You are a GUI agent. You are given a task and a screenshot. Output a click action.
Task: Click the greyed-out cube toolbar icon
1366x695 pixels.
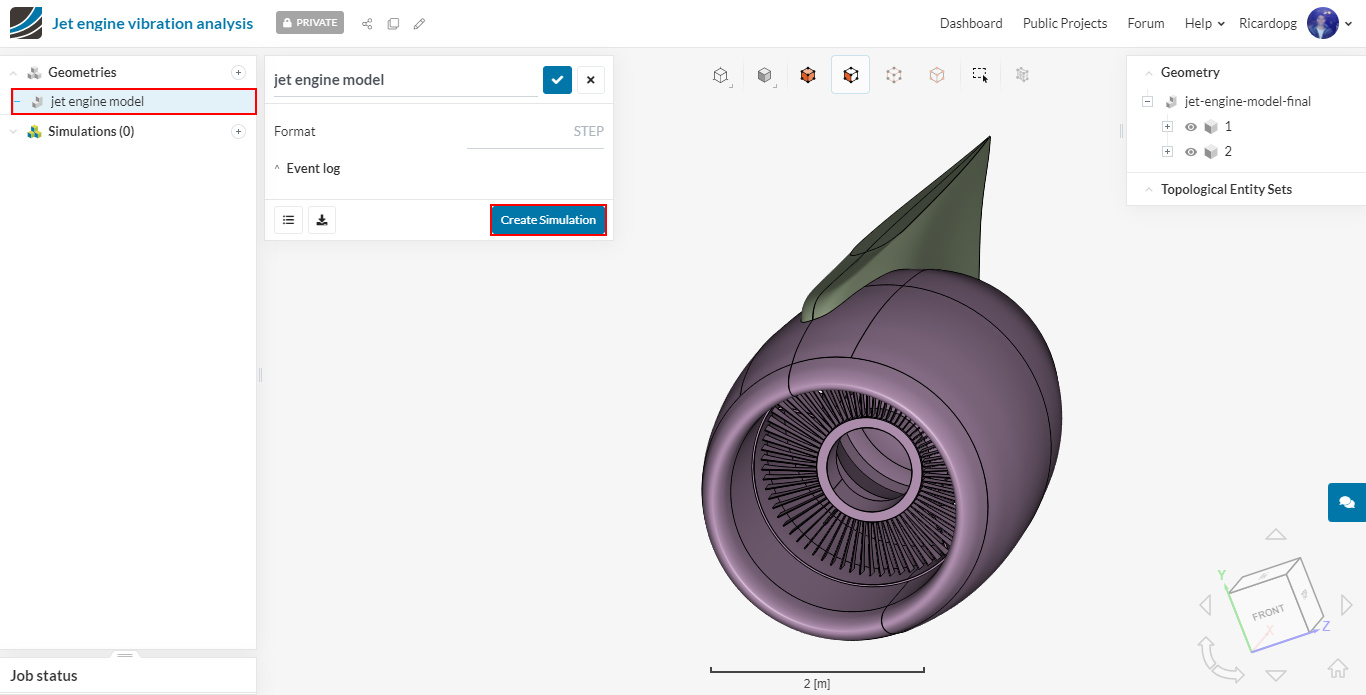pyautogui.click(x=1022, y=74)
